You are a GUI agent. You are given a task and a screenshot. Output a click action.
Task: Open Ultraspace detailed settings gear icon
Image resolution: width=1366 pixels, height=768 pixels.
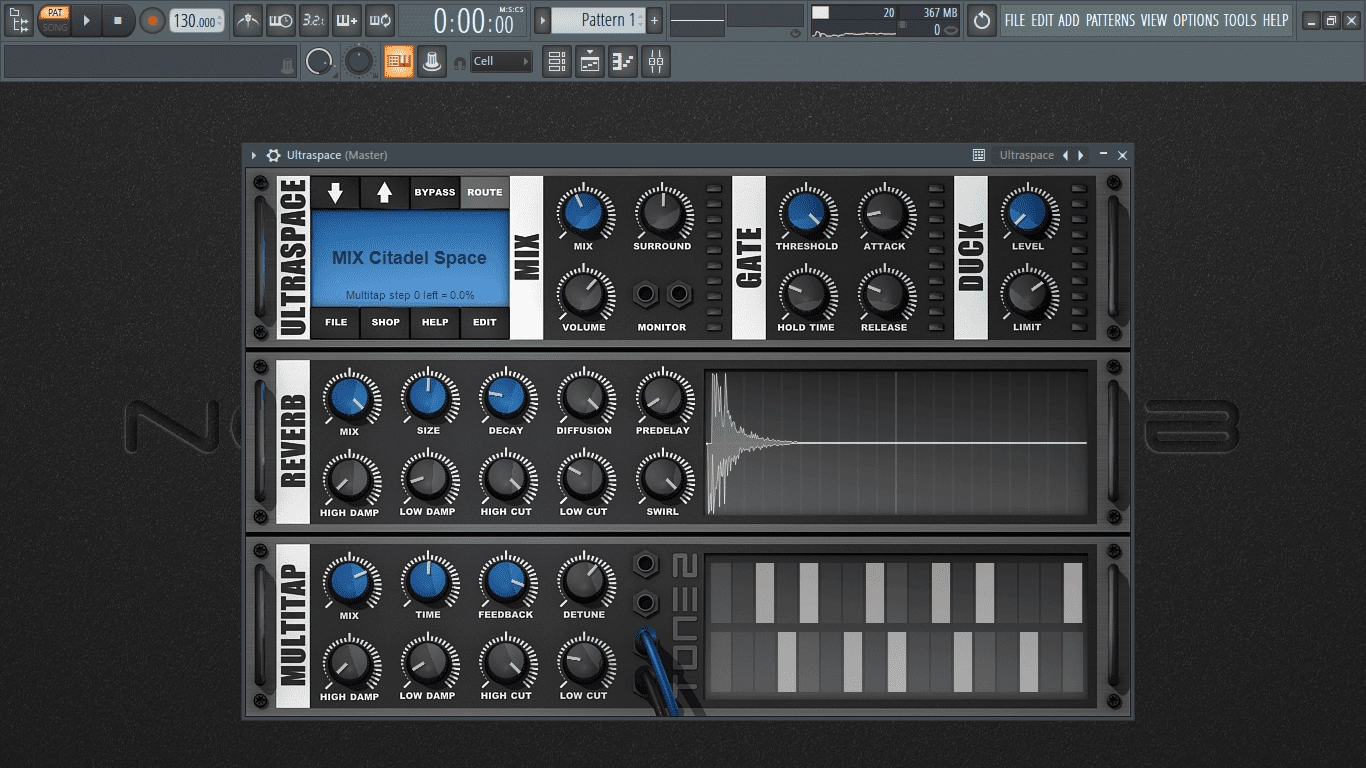(273, 155)
